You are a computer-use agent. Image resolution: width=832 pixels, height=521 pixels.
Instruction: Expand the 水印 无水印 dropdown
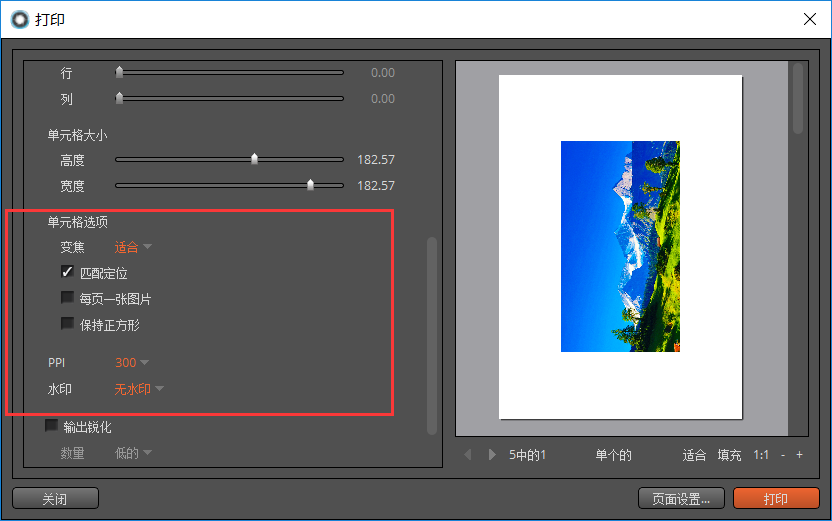(x=139, y=389)
